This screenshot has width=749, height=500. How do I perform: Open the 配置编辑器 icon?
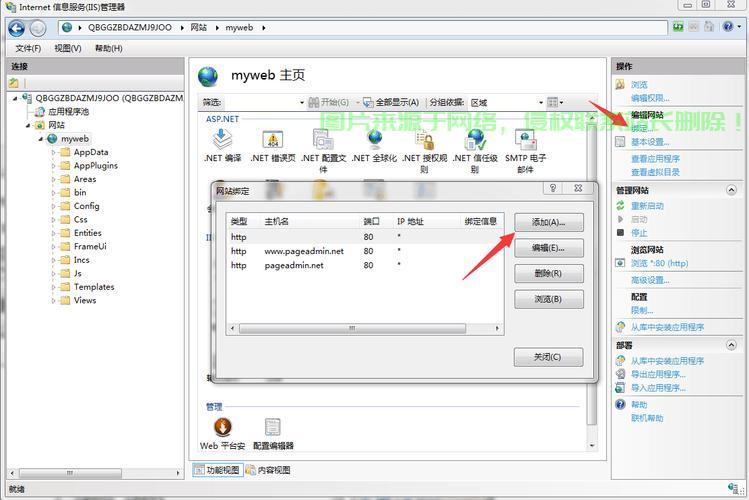(273, 426)
